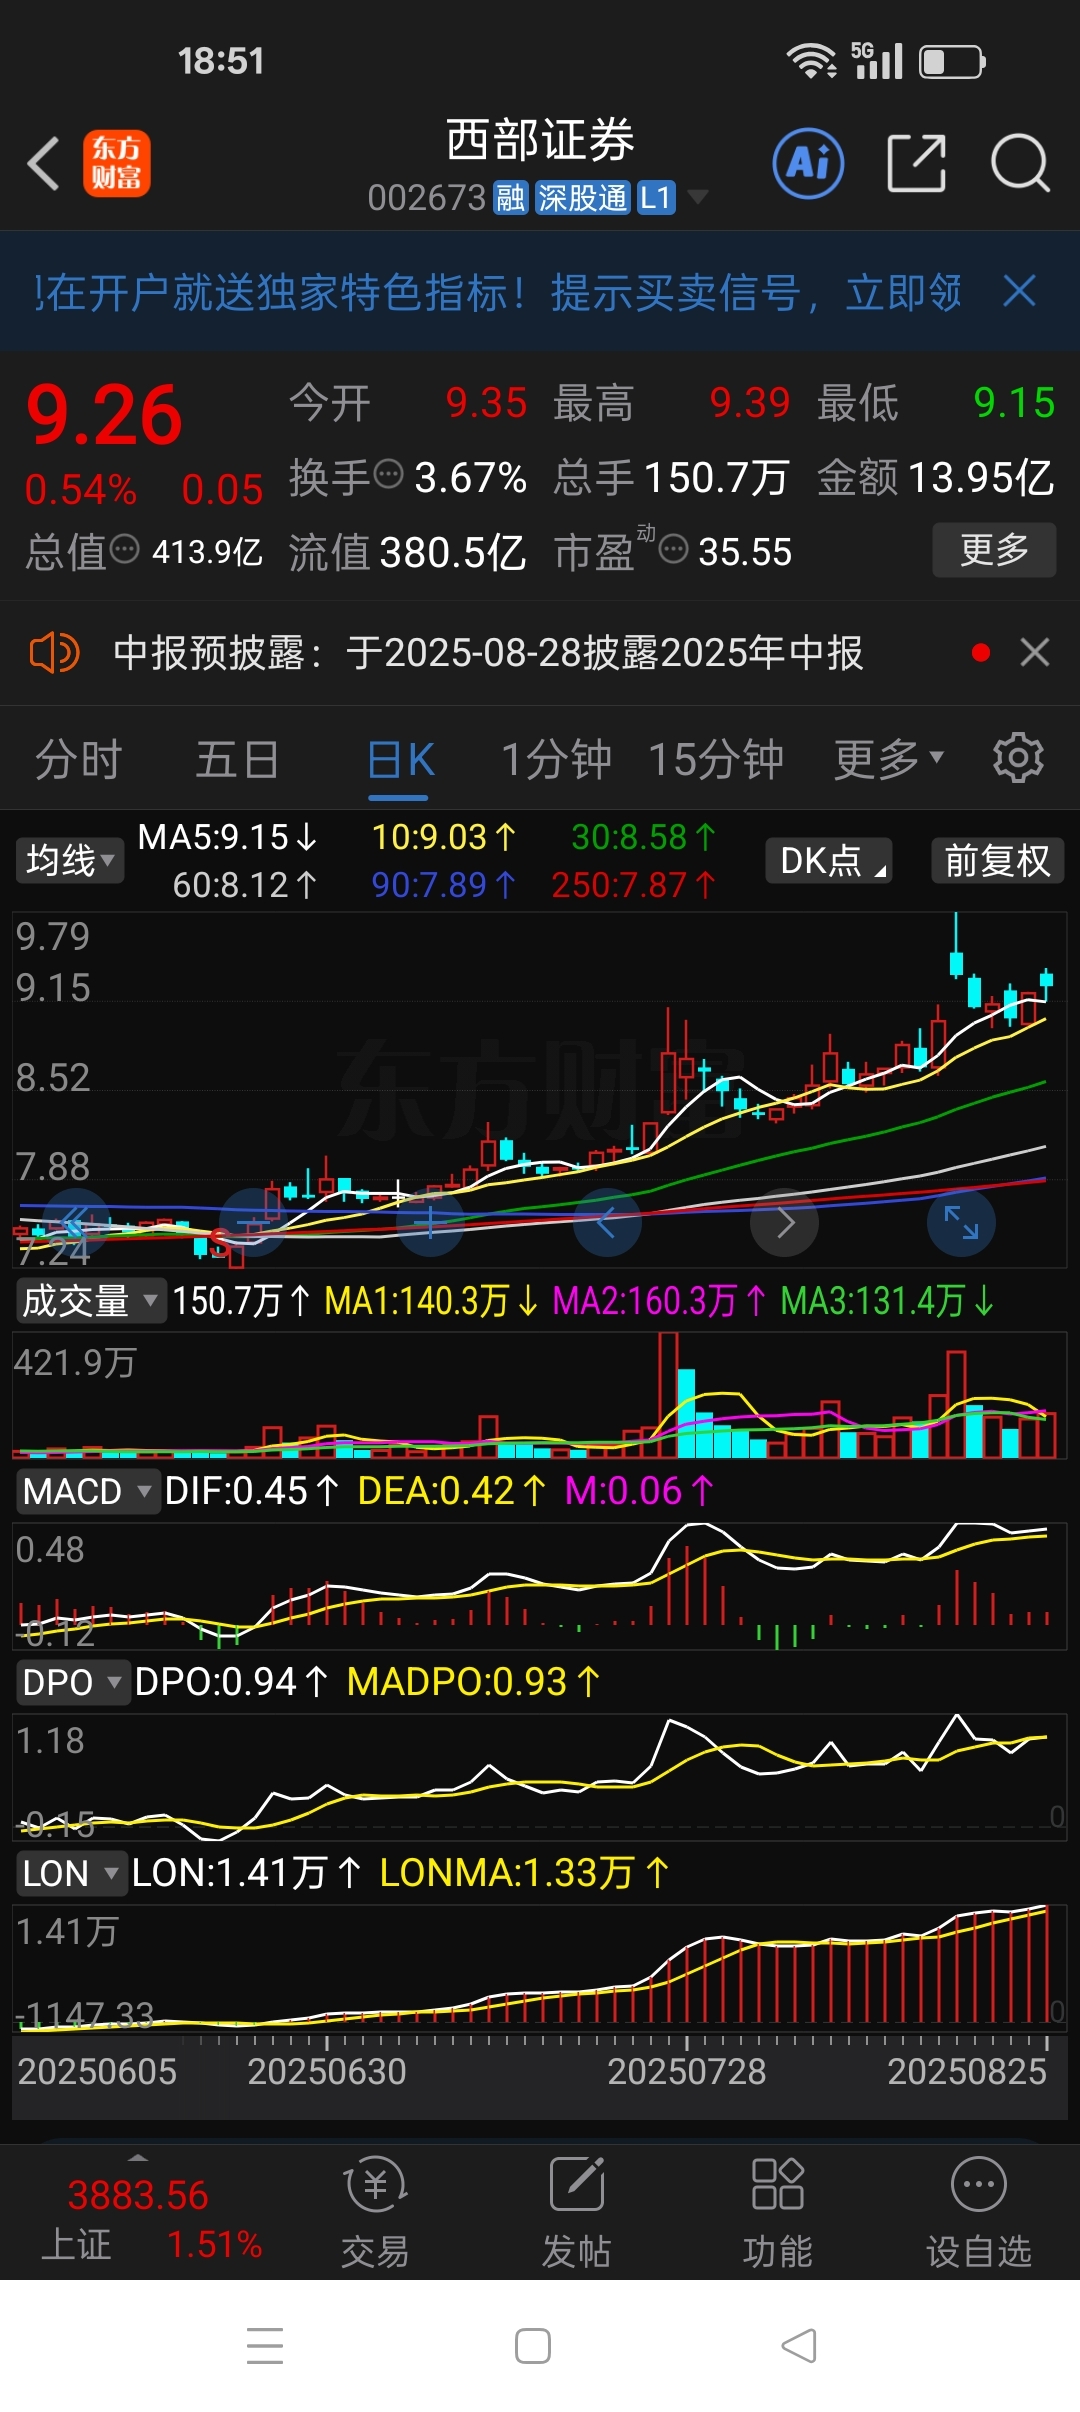Toggle the DK点 indicator
The width and height of the screenshot is (1080, 2412).
(829, 860)
